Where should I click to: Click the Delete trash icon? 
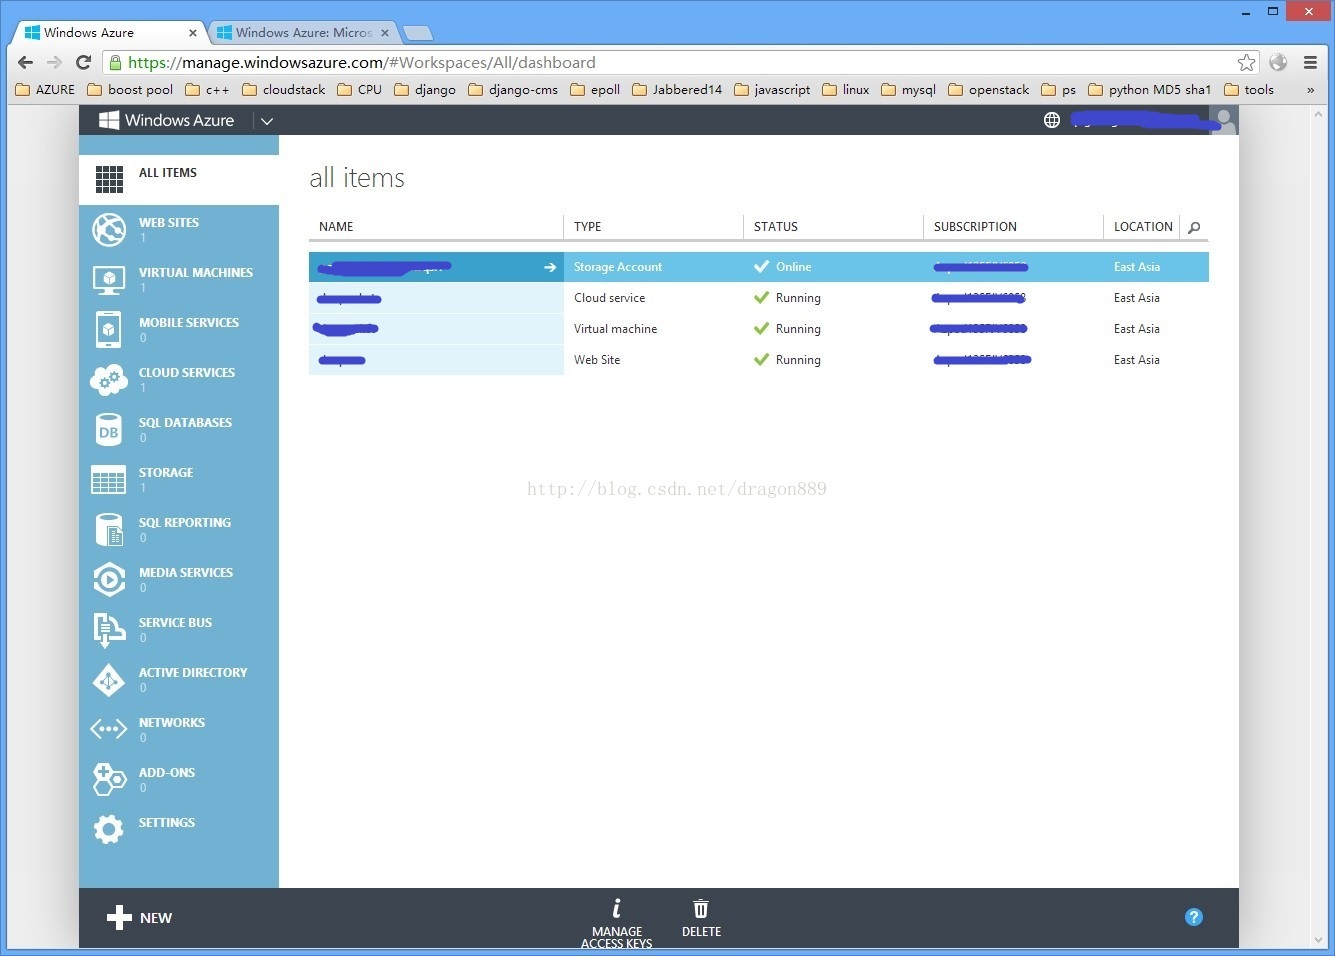pyautogui.click(x=701, y=908)
